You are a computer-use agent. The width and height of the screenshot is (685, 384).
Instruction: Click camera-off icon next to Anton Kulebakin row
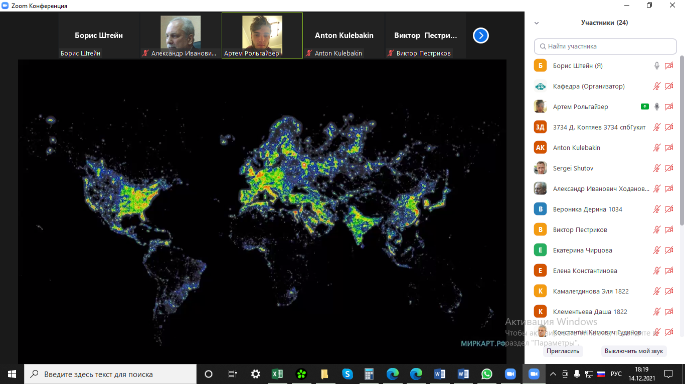pos(669,148)
